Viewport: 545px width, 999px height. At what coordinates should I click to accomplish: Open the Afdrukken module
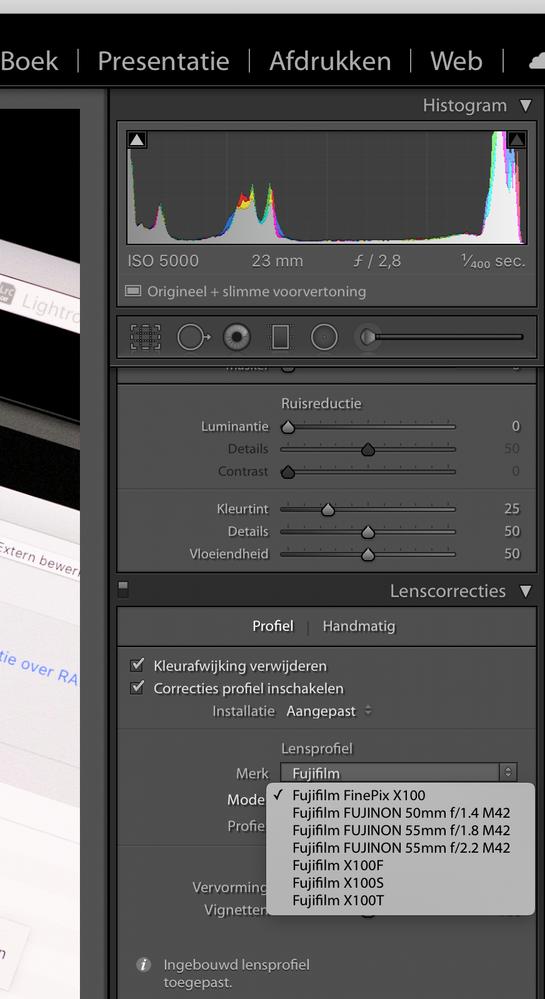(x=330, y=61)
